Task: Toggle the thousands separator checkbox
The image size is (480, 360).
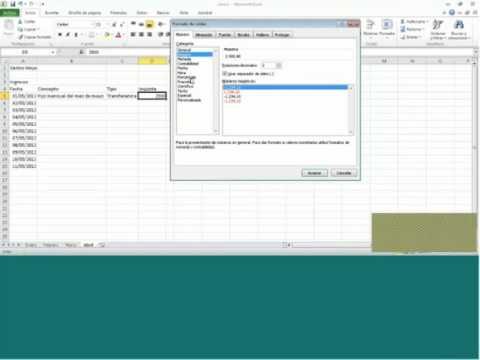Action: point(225,74)
